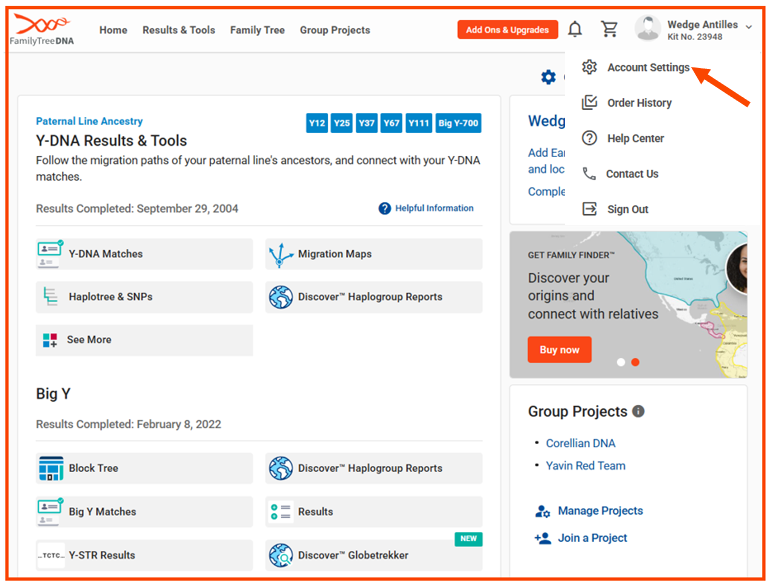Click globe icon in Y-DNA Haplogroup Reports
Image resolution: width=772 pixels, height=587 pixels.
[x=281, y=297]
